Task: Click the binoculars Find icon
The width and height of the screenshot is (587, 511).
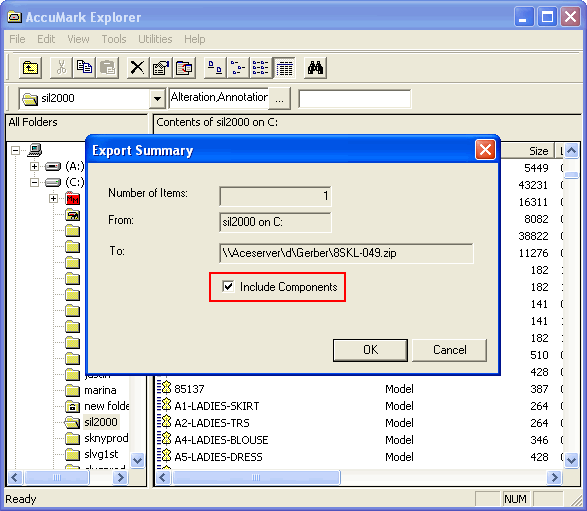Action: pos(315,68)
